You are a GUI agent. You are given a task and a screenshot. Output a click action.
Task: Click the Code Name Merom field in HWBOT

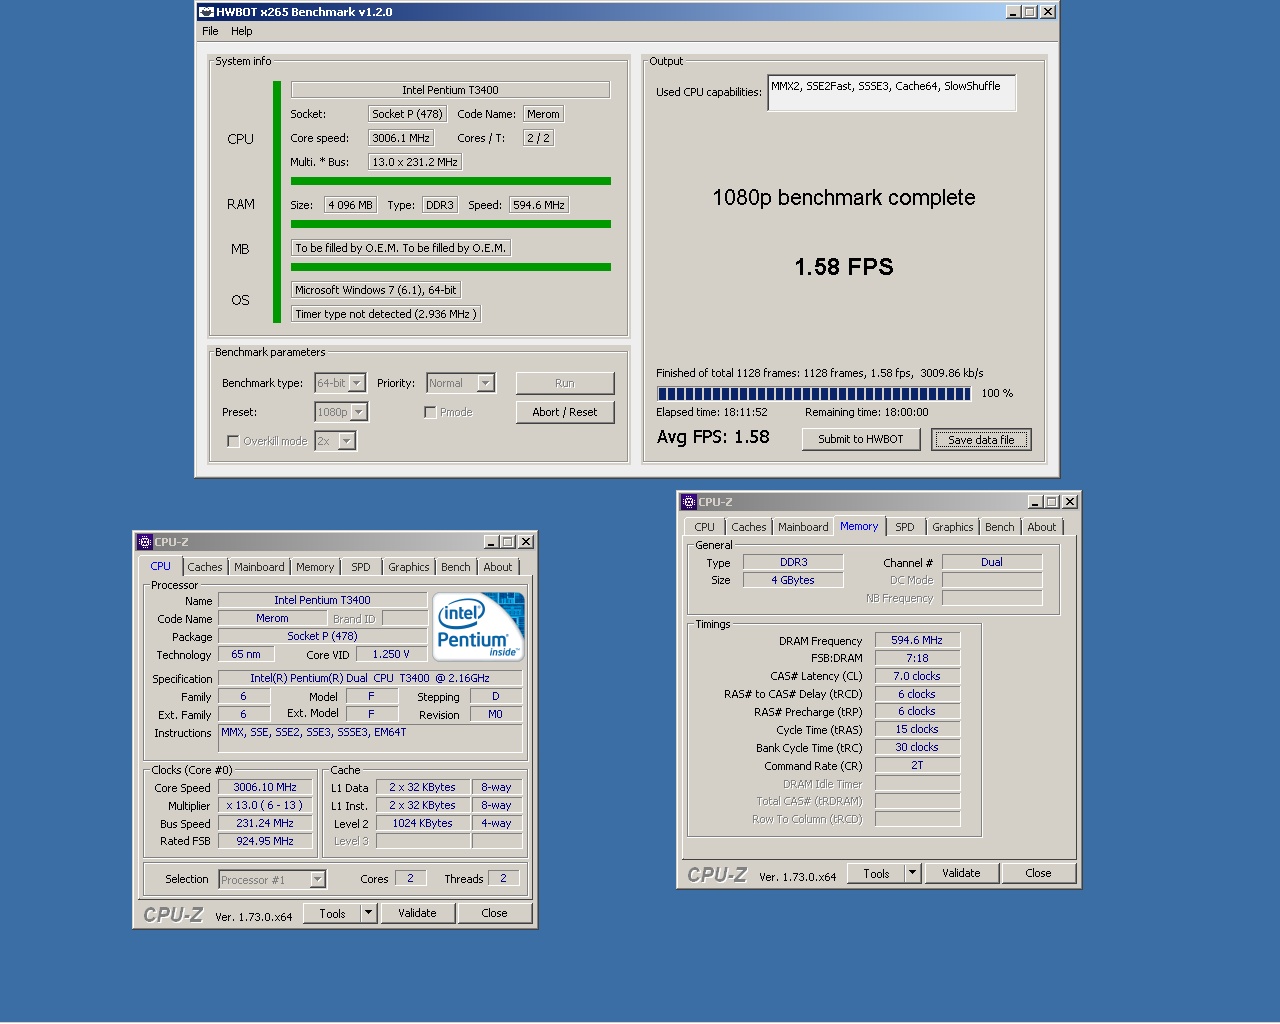click(x=543, y=114)
